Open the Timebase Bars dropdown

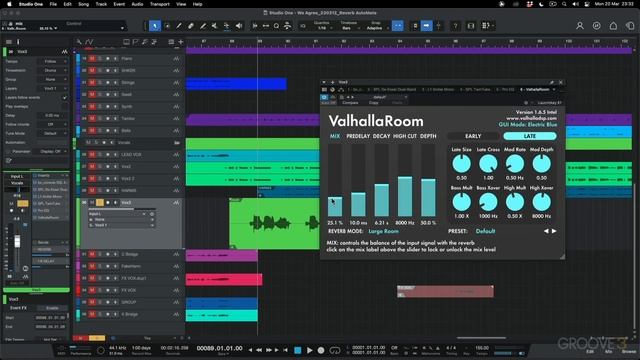[348, 28]
